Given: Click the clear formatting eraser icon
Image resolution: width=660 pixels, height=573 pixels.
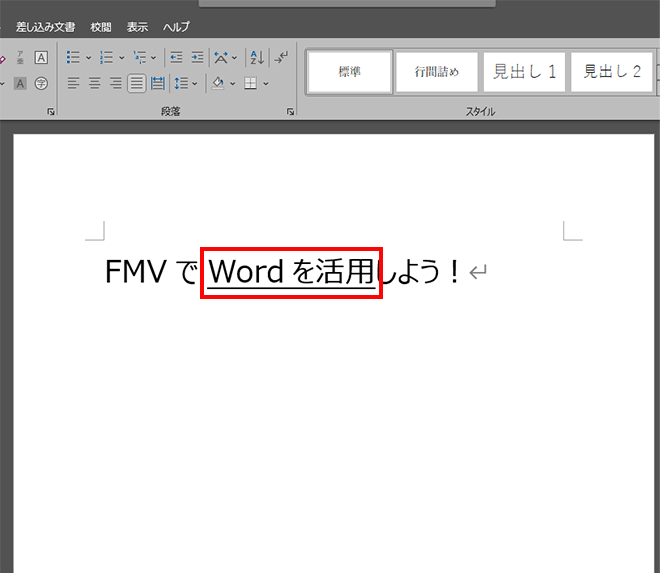Looking at the screenshot, I should (x=3, y=59).
